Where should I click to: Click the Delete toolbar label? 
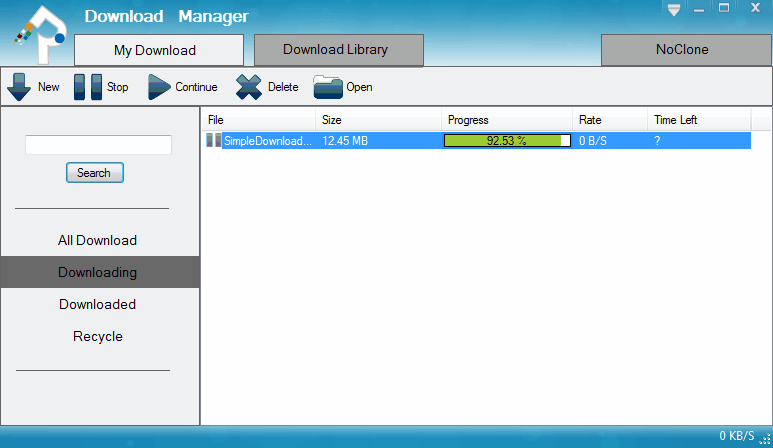[x=283, y=87]
